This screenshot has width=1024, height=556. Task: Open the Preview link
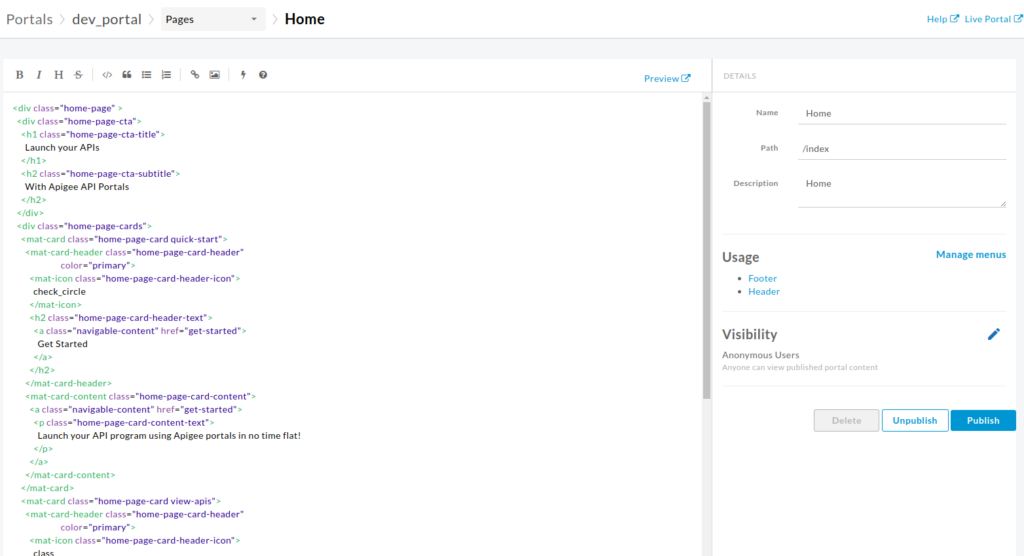666,79
